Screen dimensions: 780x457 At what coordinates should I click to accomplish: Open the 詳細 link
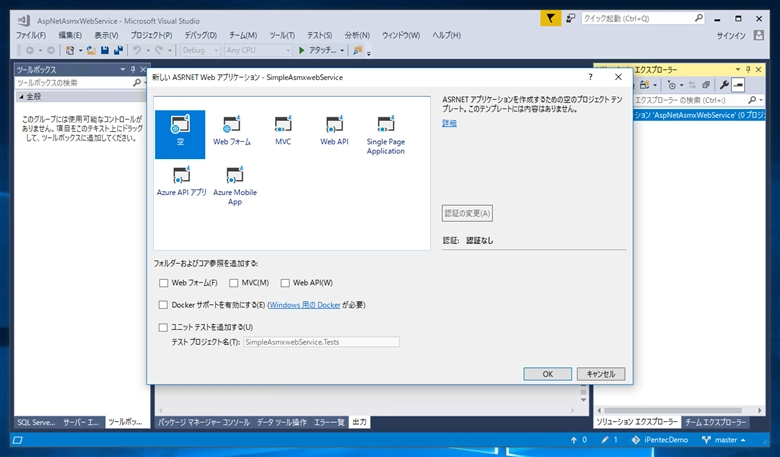(449, 123)
